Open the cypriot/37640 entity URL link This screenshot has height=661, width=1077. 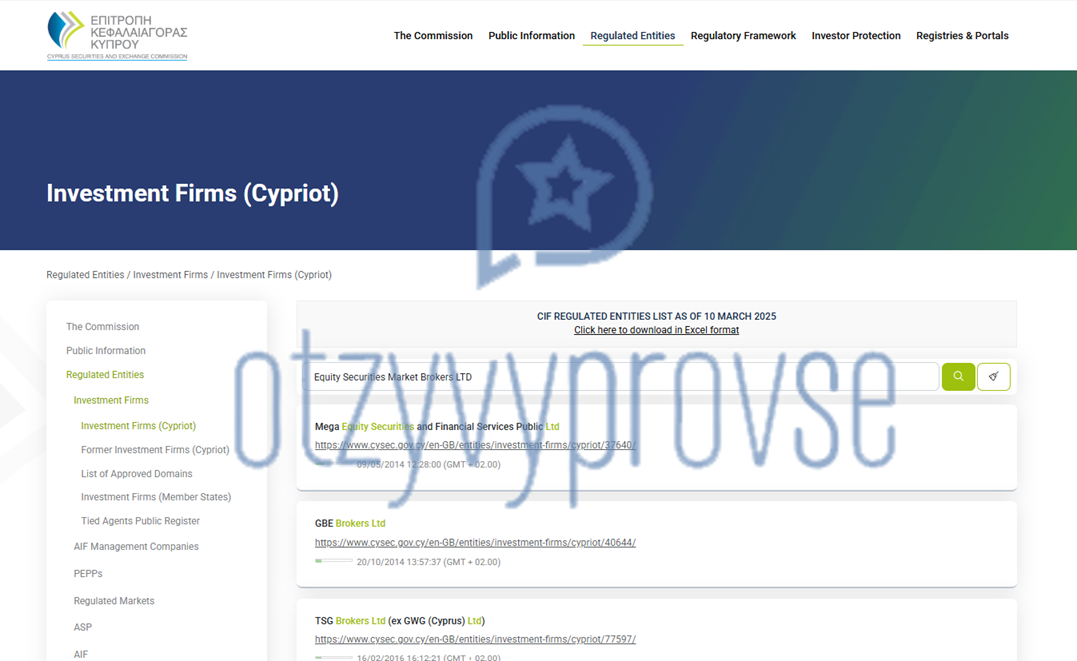coord(475,445)
